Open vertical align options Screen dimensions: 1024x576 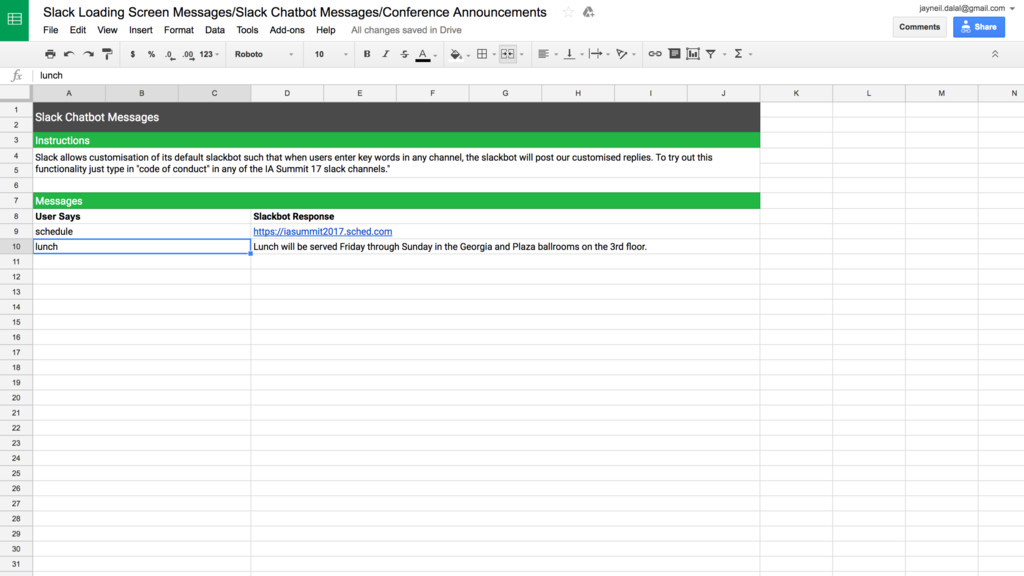pyautogui.click(x=569, y=54)
